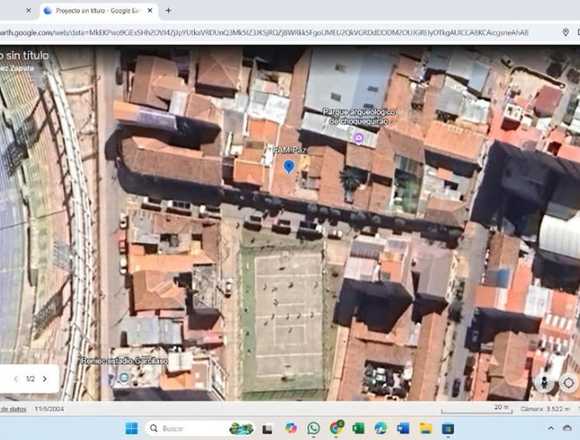Click the 1/2 page counter

30,379
